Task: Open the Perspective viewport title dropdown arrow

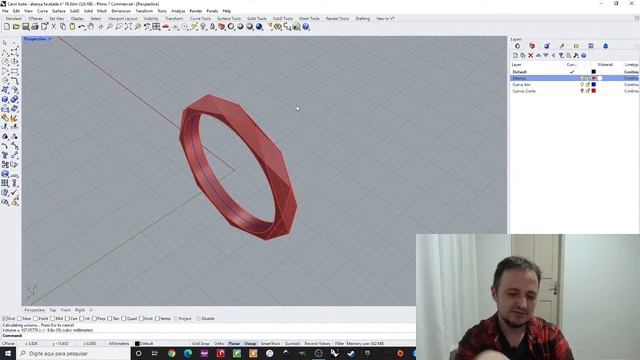Action: tap(50, 39)
